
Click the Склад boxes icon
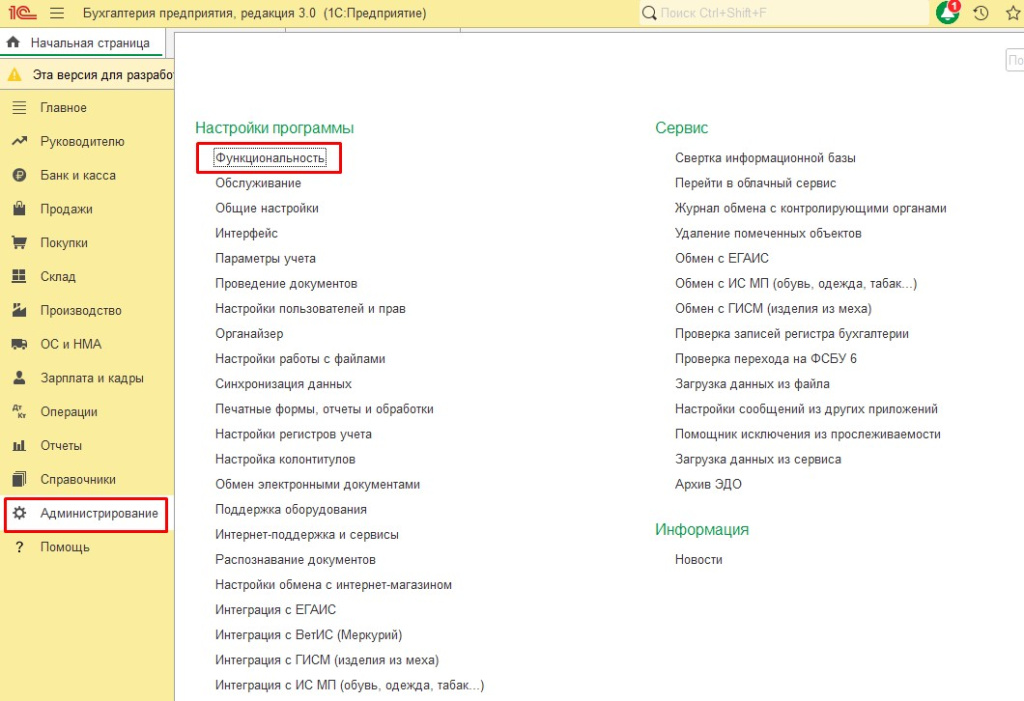point(20,276)
